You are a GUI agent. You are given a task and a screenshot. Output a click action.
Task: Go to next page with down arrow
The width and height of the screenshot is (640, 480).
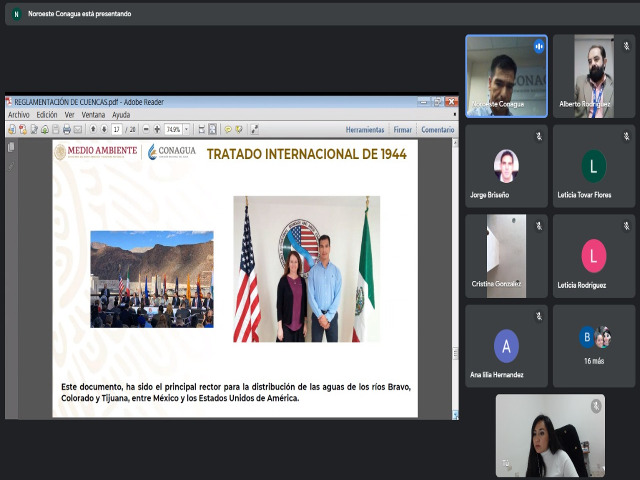point(103,129)
